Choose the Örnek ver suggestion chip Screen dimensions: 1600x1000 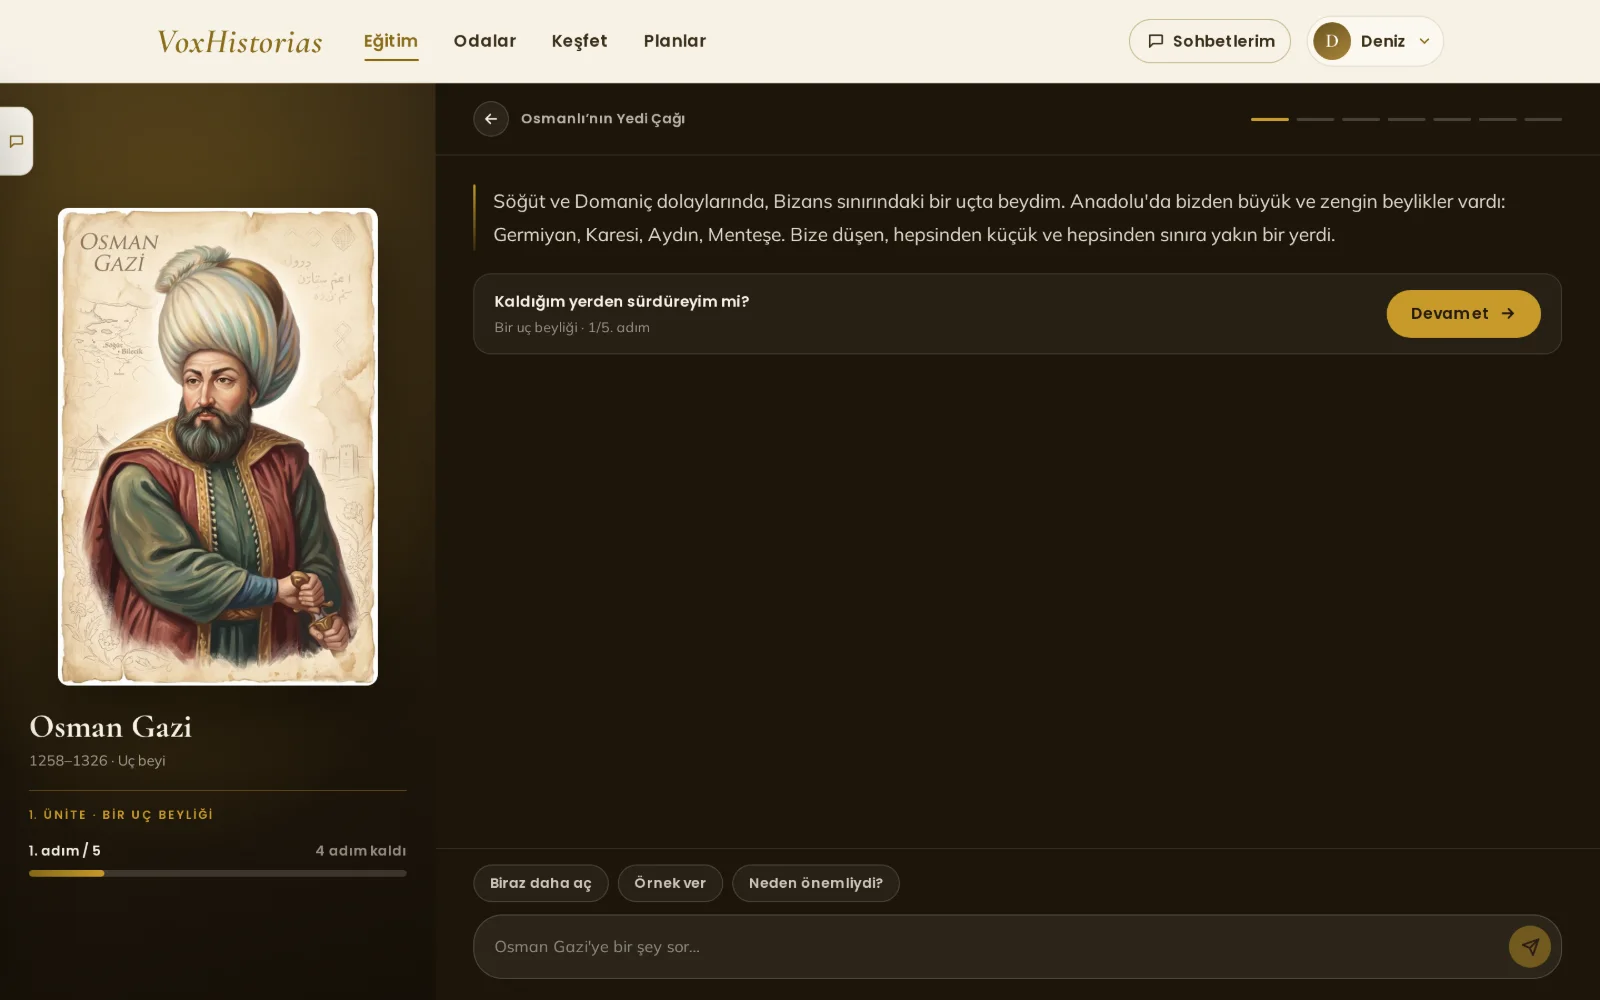coord(670,883)
